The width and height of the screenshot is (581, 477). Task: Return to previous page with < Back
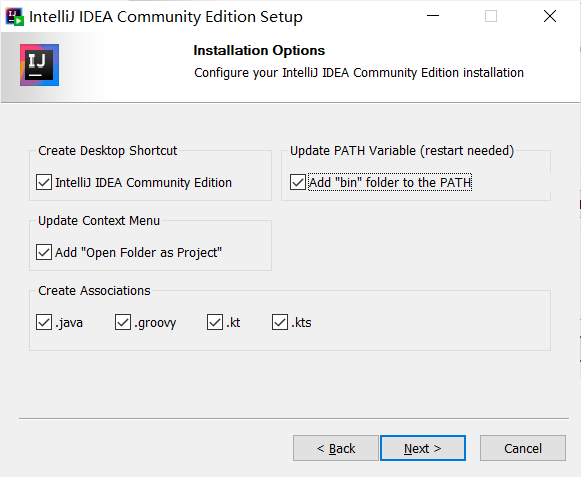[x=336, y=448]
